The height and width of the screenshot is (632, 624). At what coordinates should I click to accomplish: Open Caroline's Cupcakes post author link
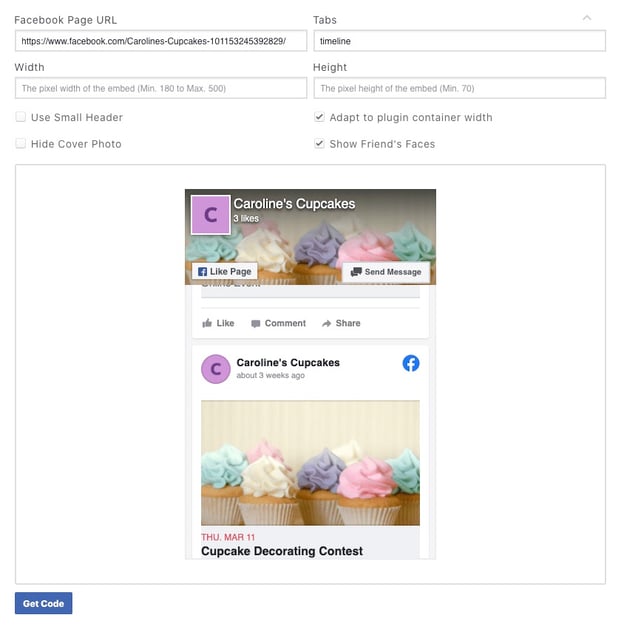[288, 362]
